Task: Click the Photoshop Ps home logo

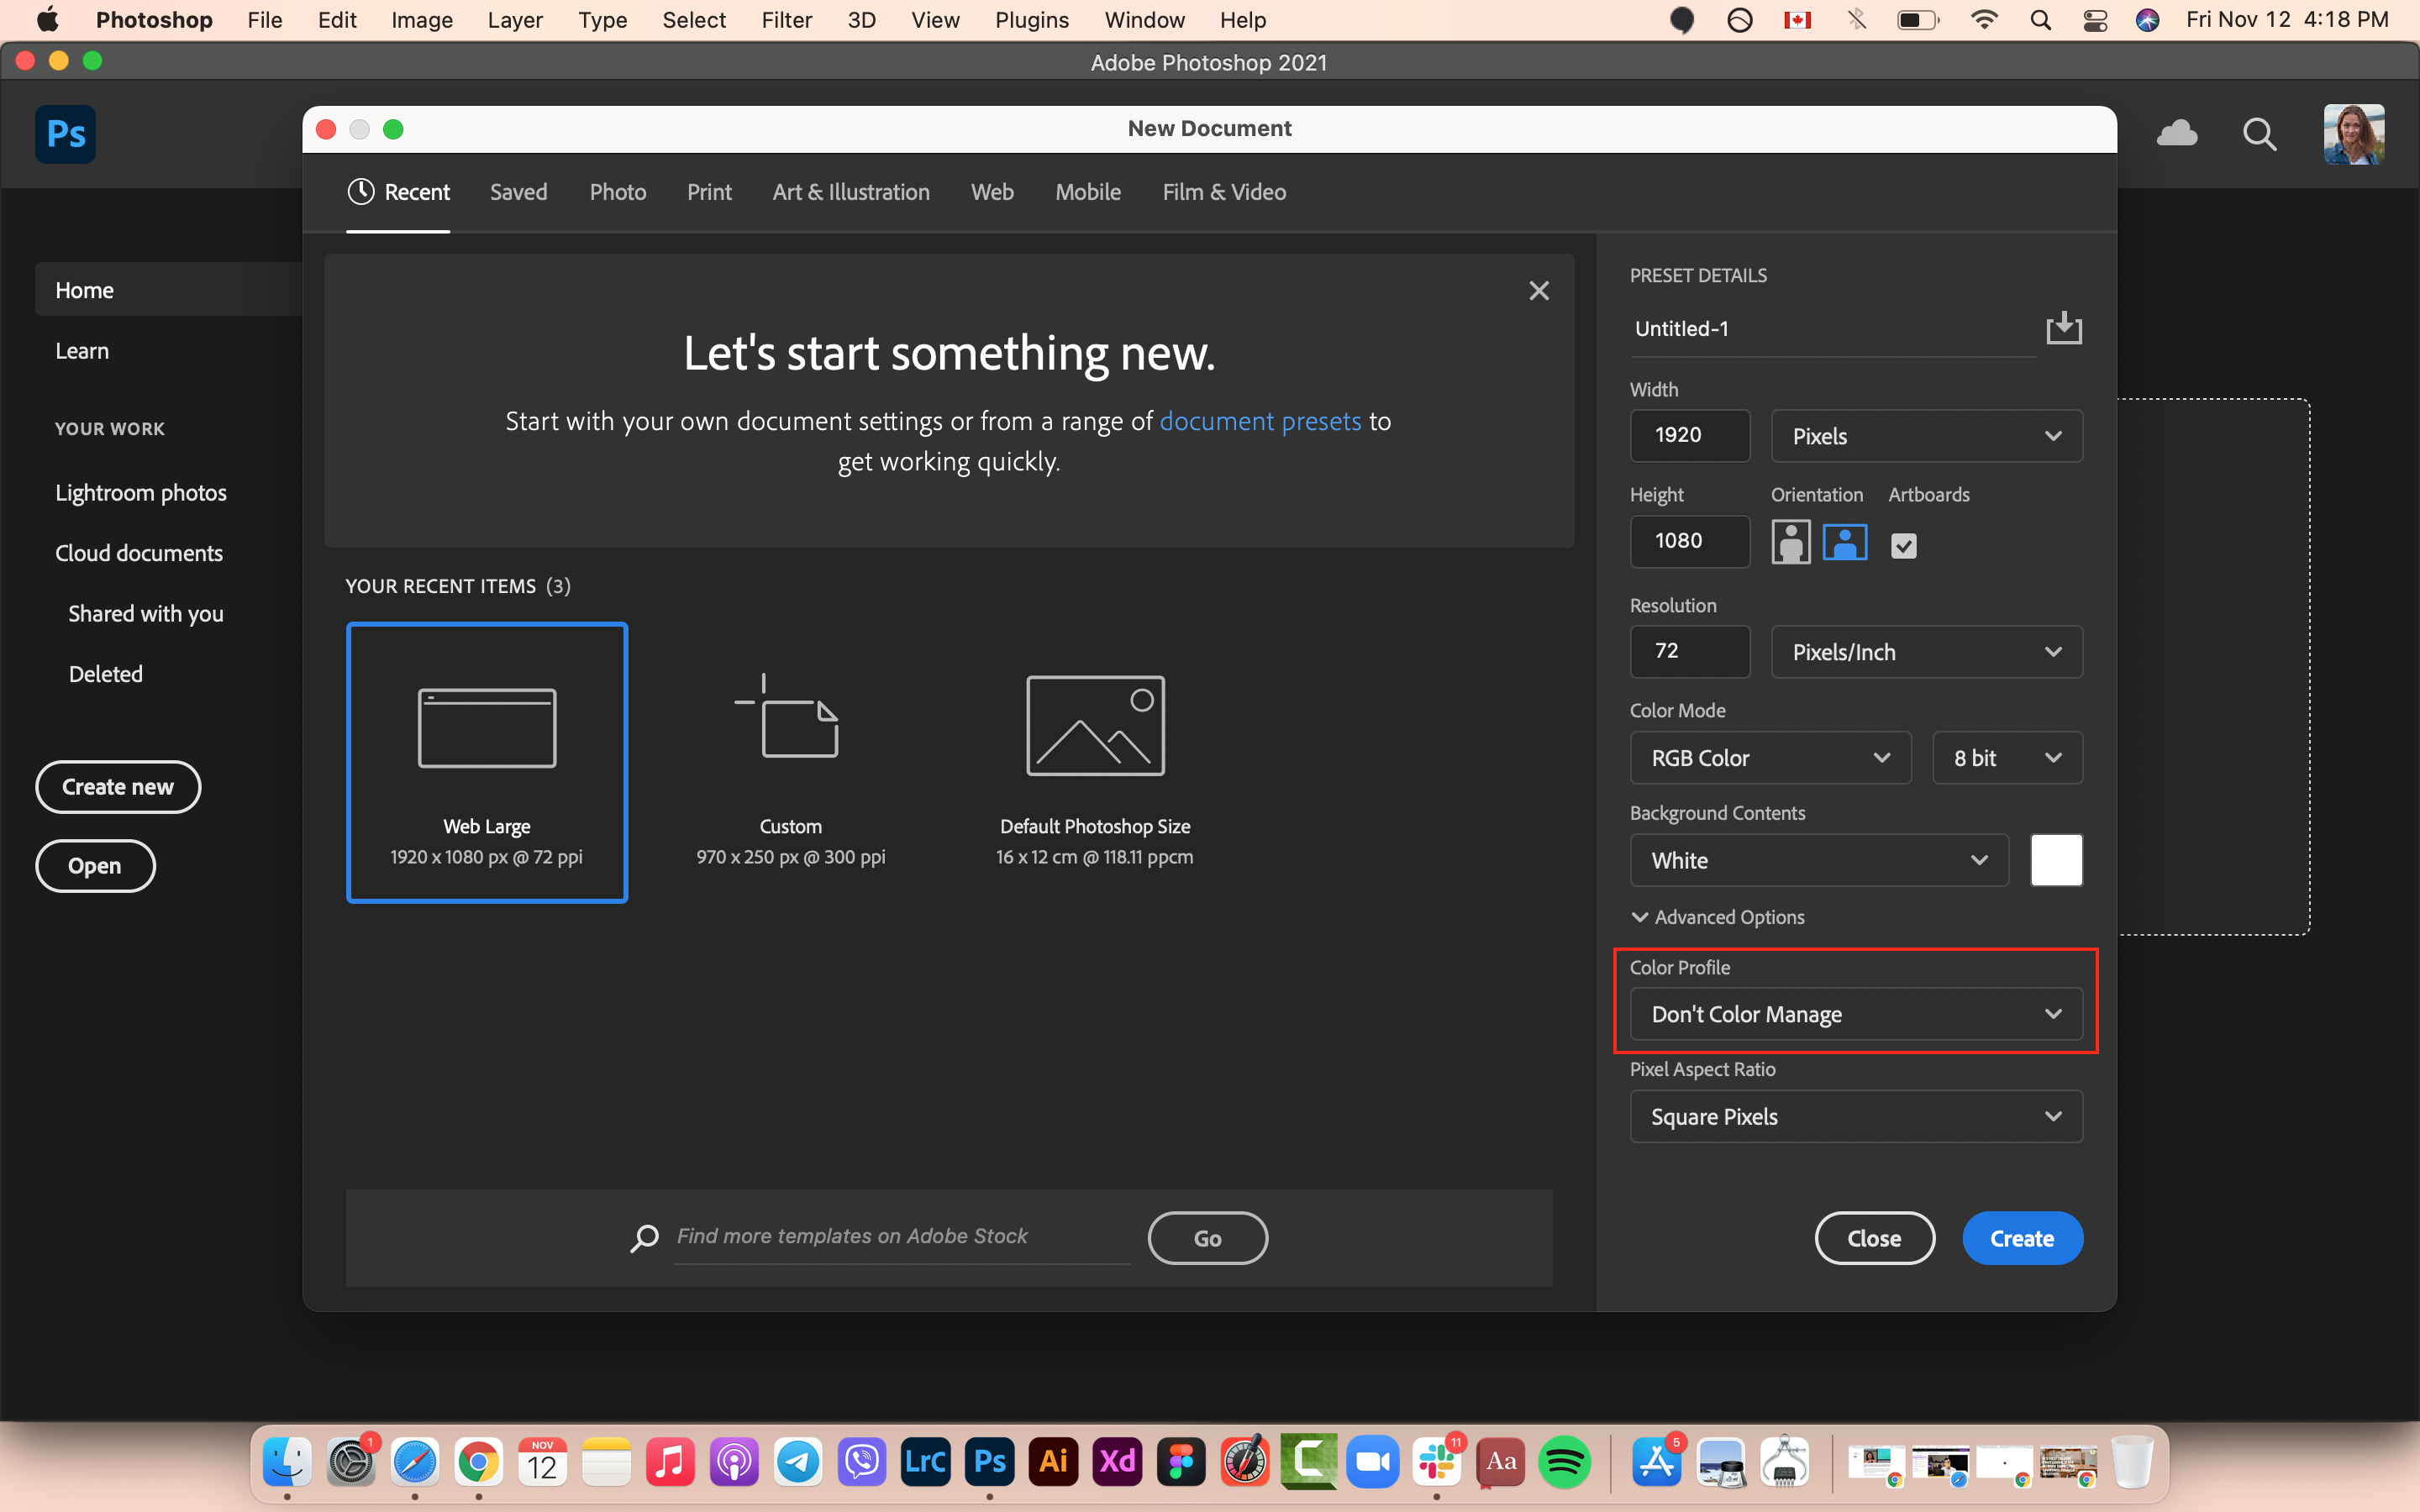Action: pyautogui.click(x=66, y=134)
